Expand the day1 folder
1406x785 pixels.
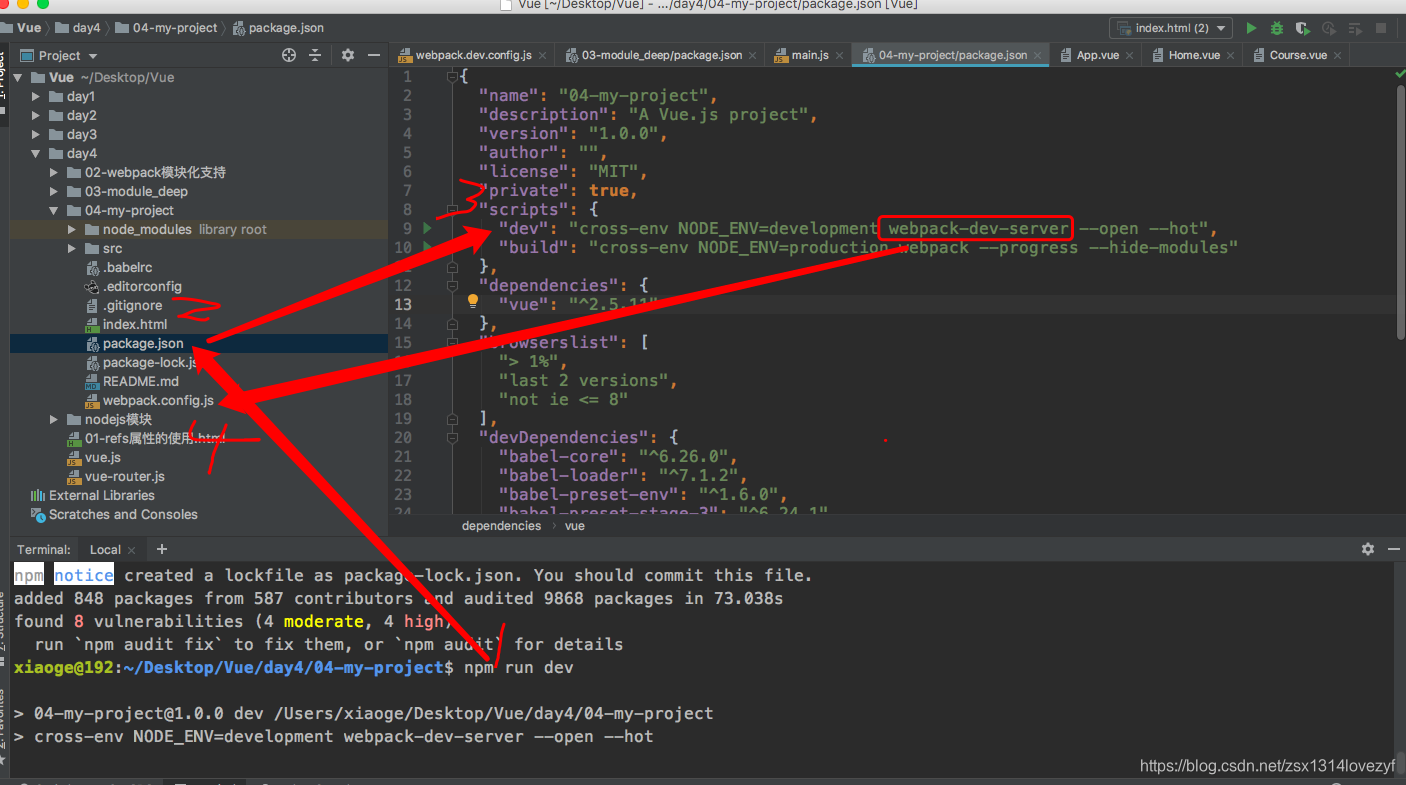coord(36,96)
